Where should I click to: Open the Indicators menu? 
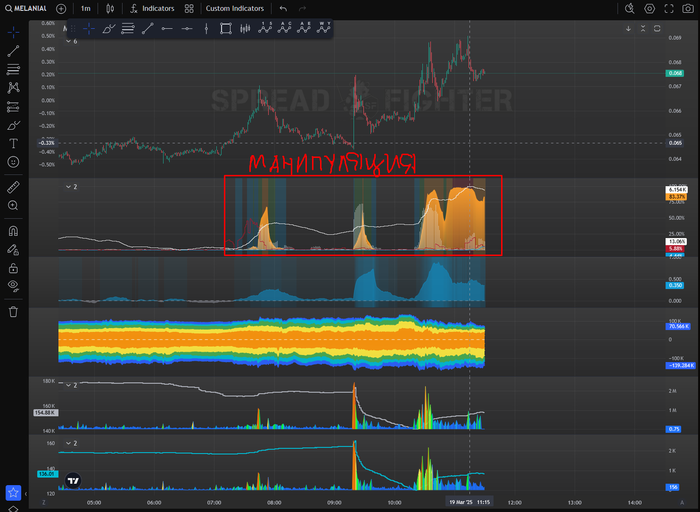152,8
